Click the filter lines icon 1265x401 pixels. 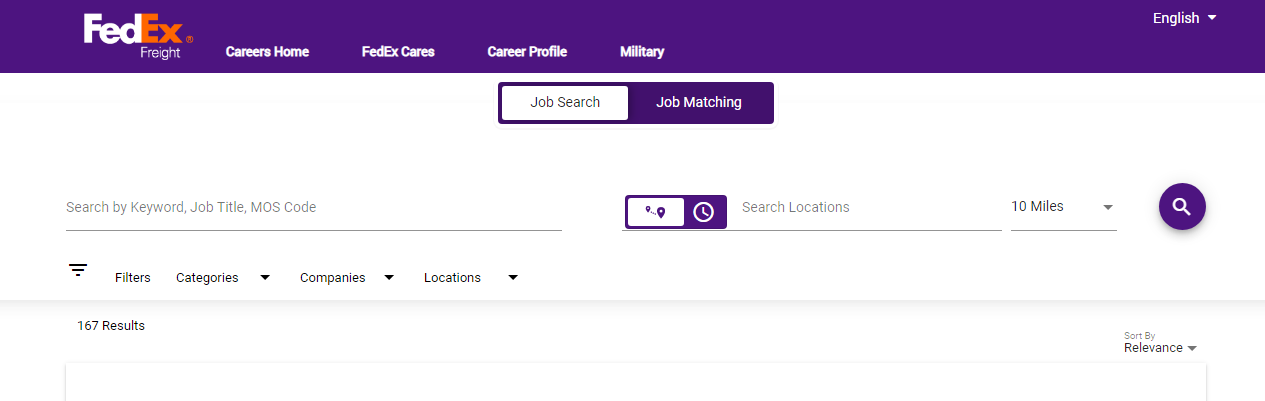78,270
